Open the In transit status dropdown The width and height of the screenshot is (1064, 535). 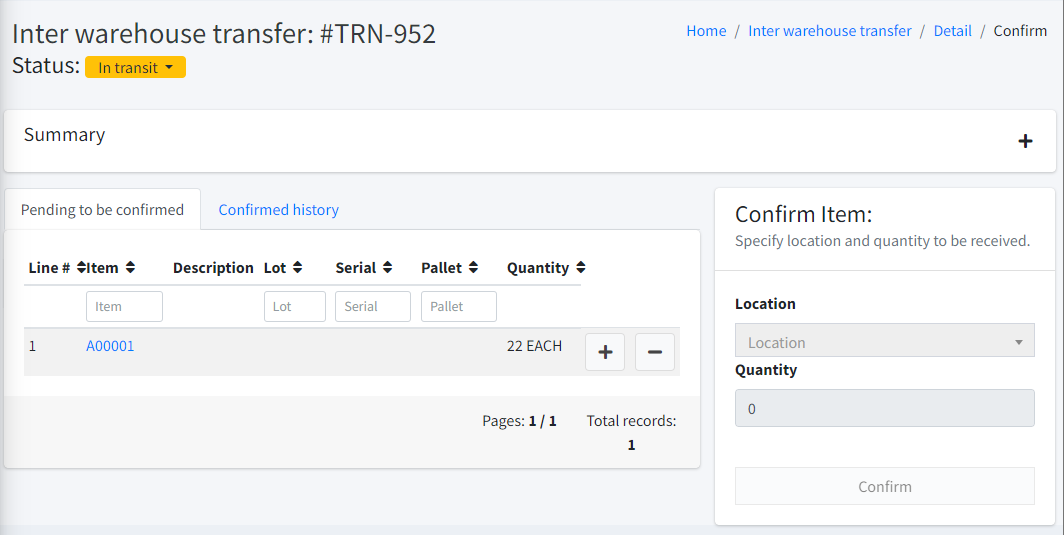point(135,67)
